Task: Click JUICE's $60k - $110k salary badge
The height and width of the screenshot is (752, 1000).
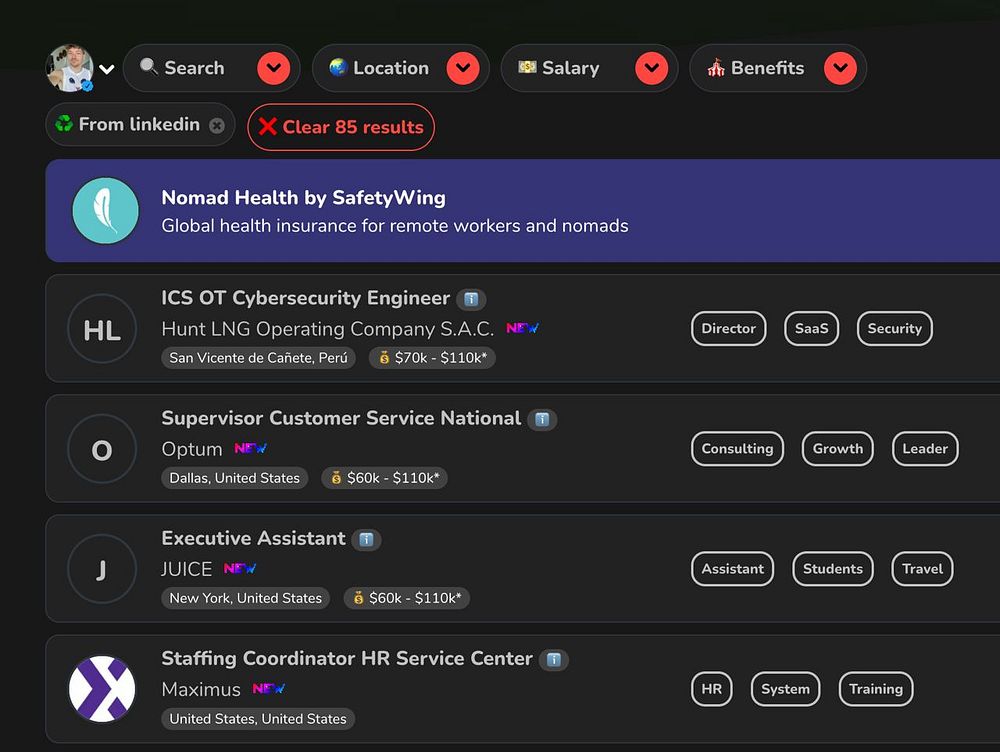Action: [x=407, y=598]
